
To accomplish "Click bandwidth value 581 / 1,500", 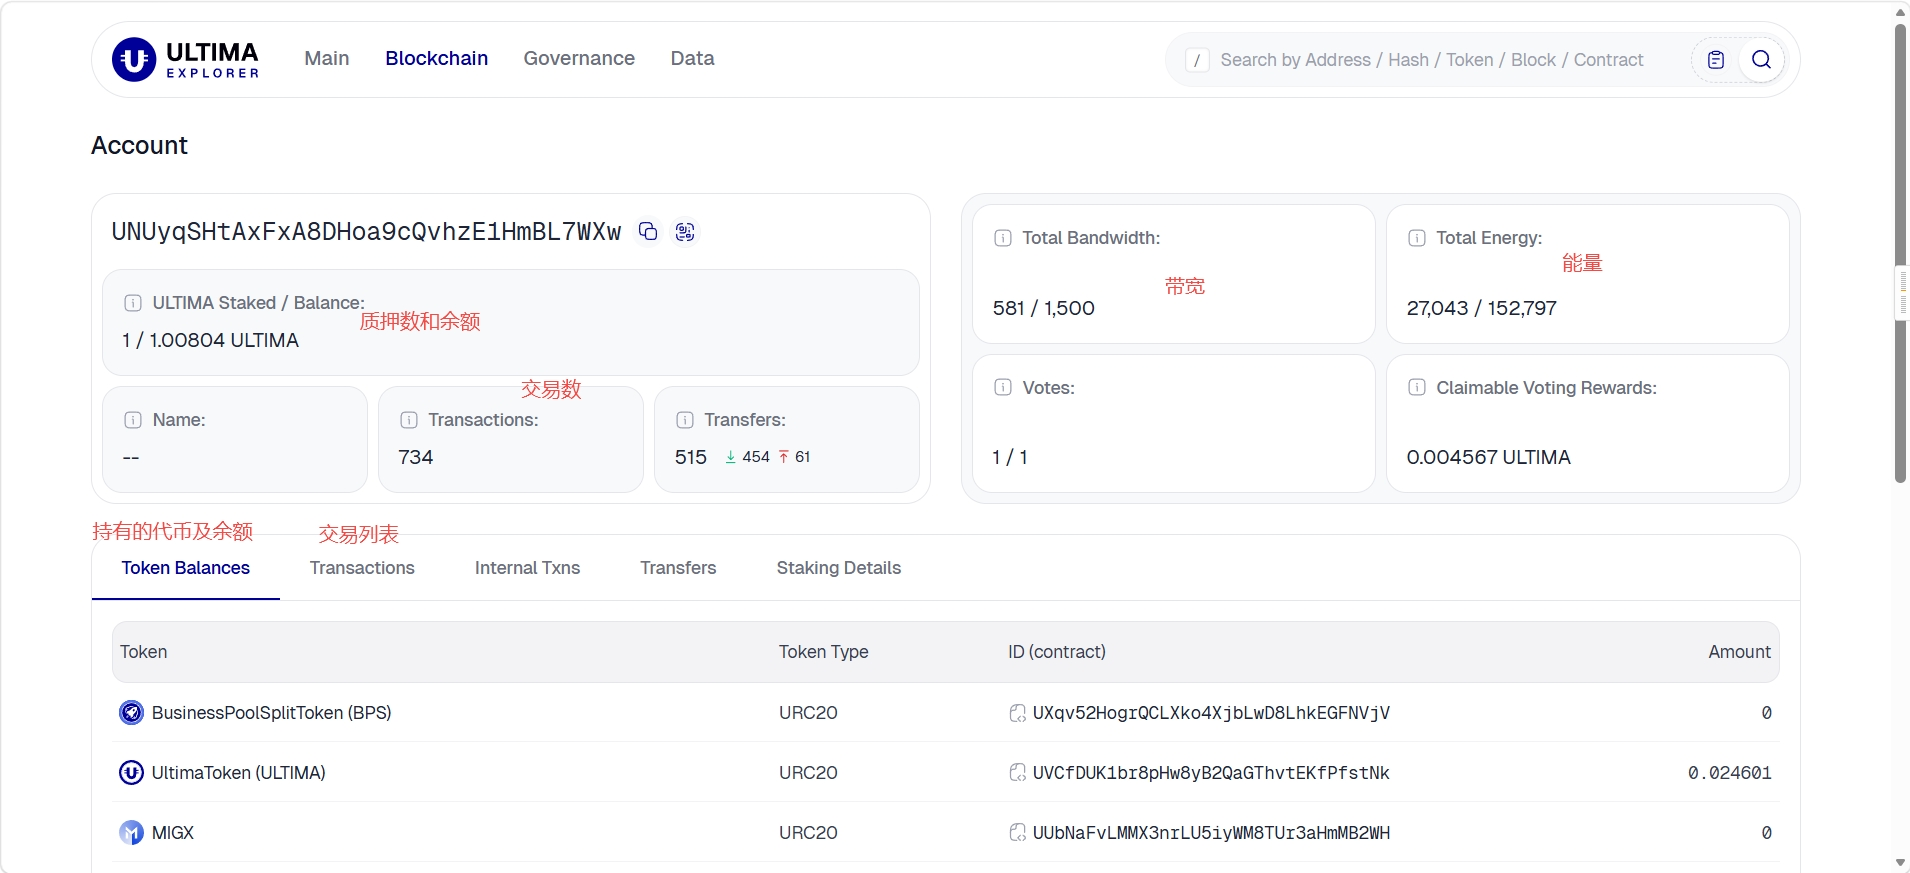I will click(1043, 308).
